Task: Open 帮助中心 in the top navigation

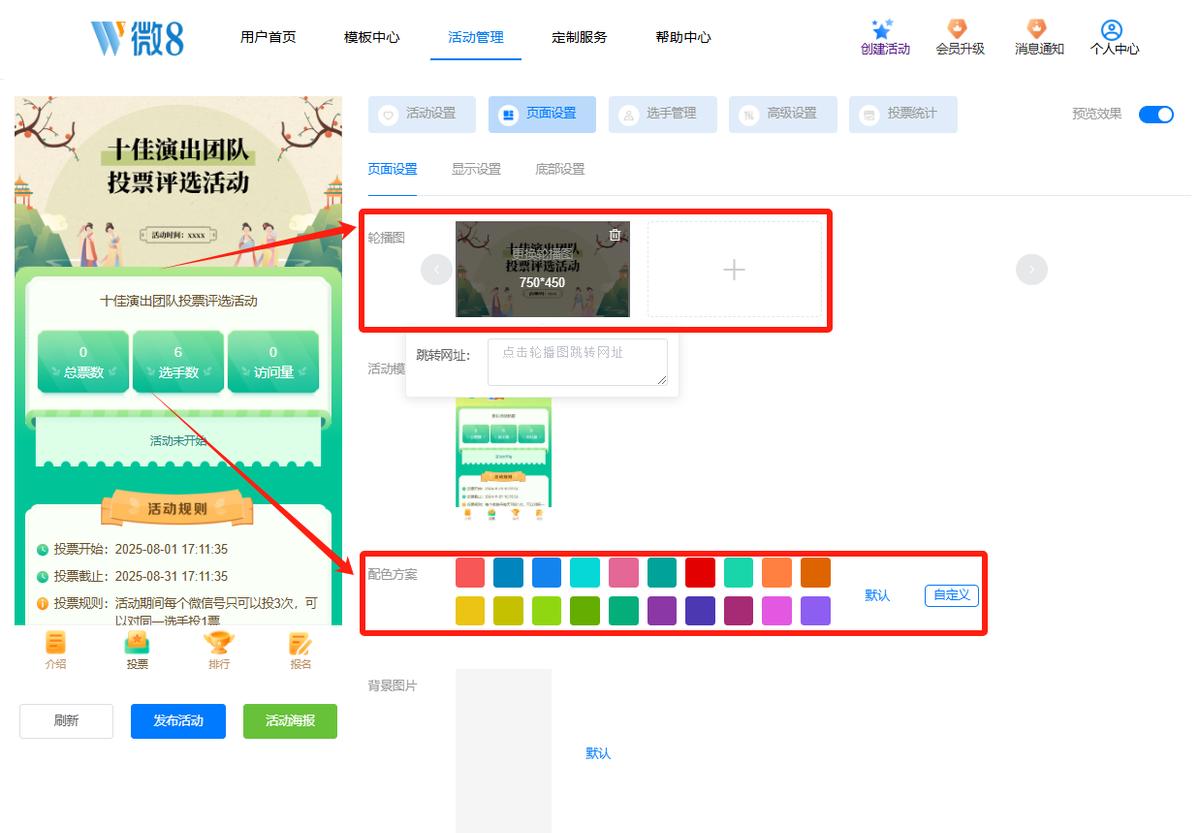Action: 684,37
